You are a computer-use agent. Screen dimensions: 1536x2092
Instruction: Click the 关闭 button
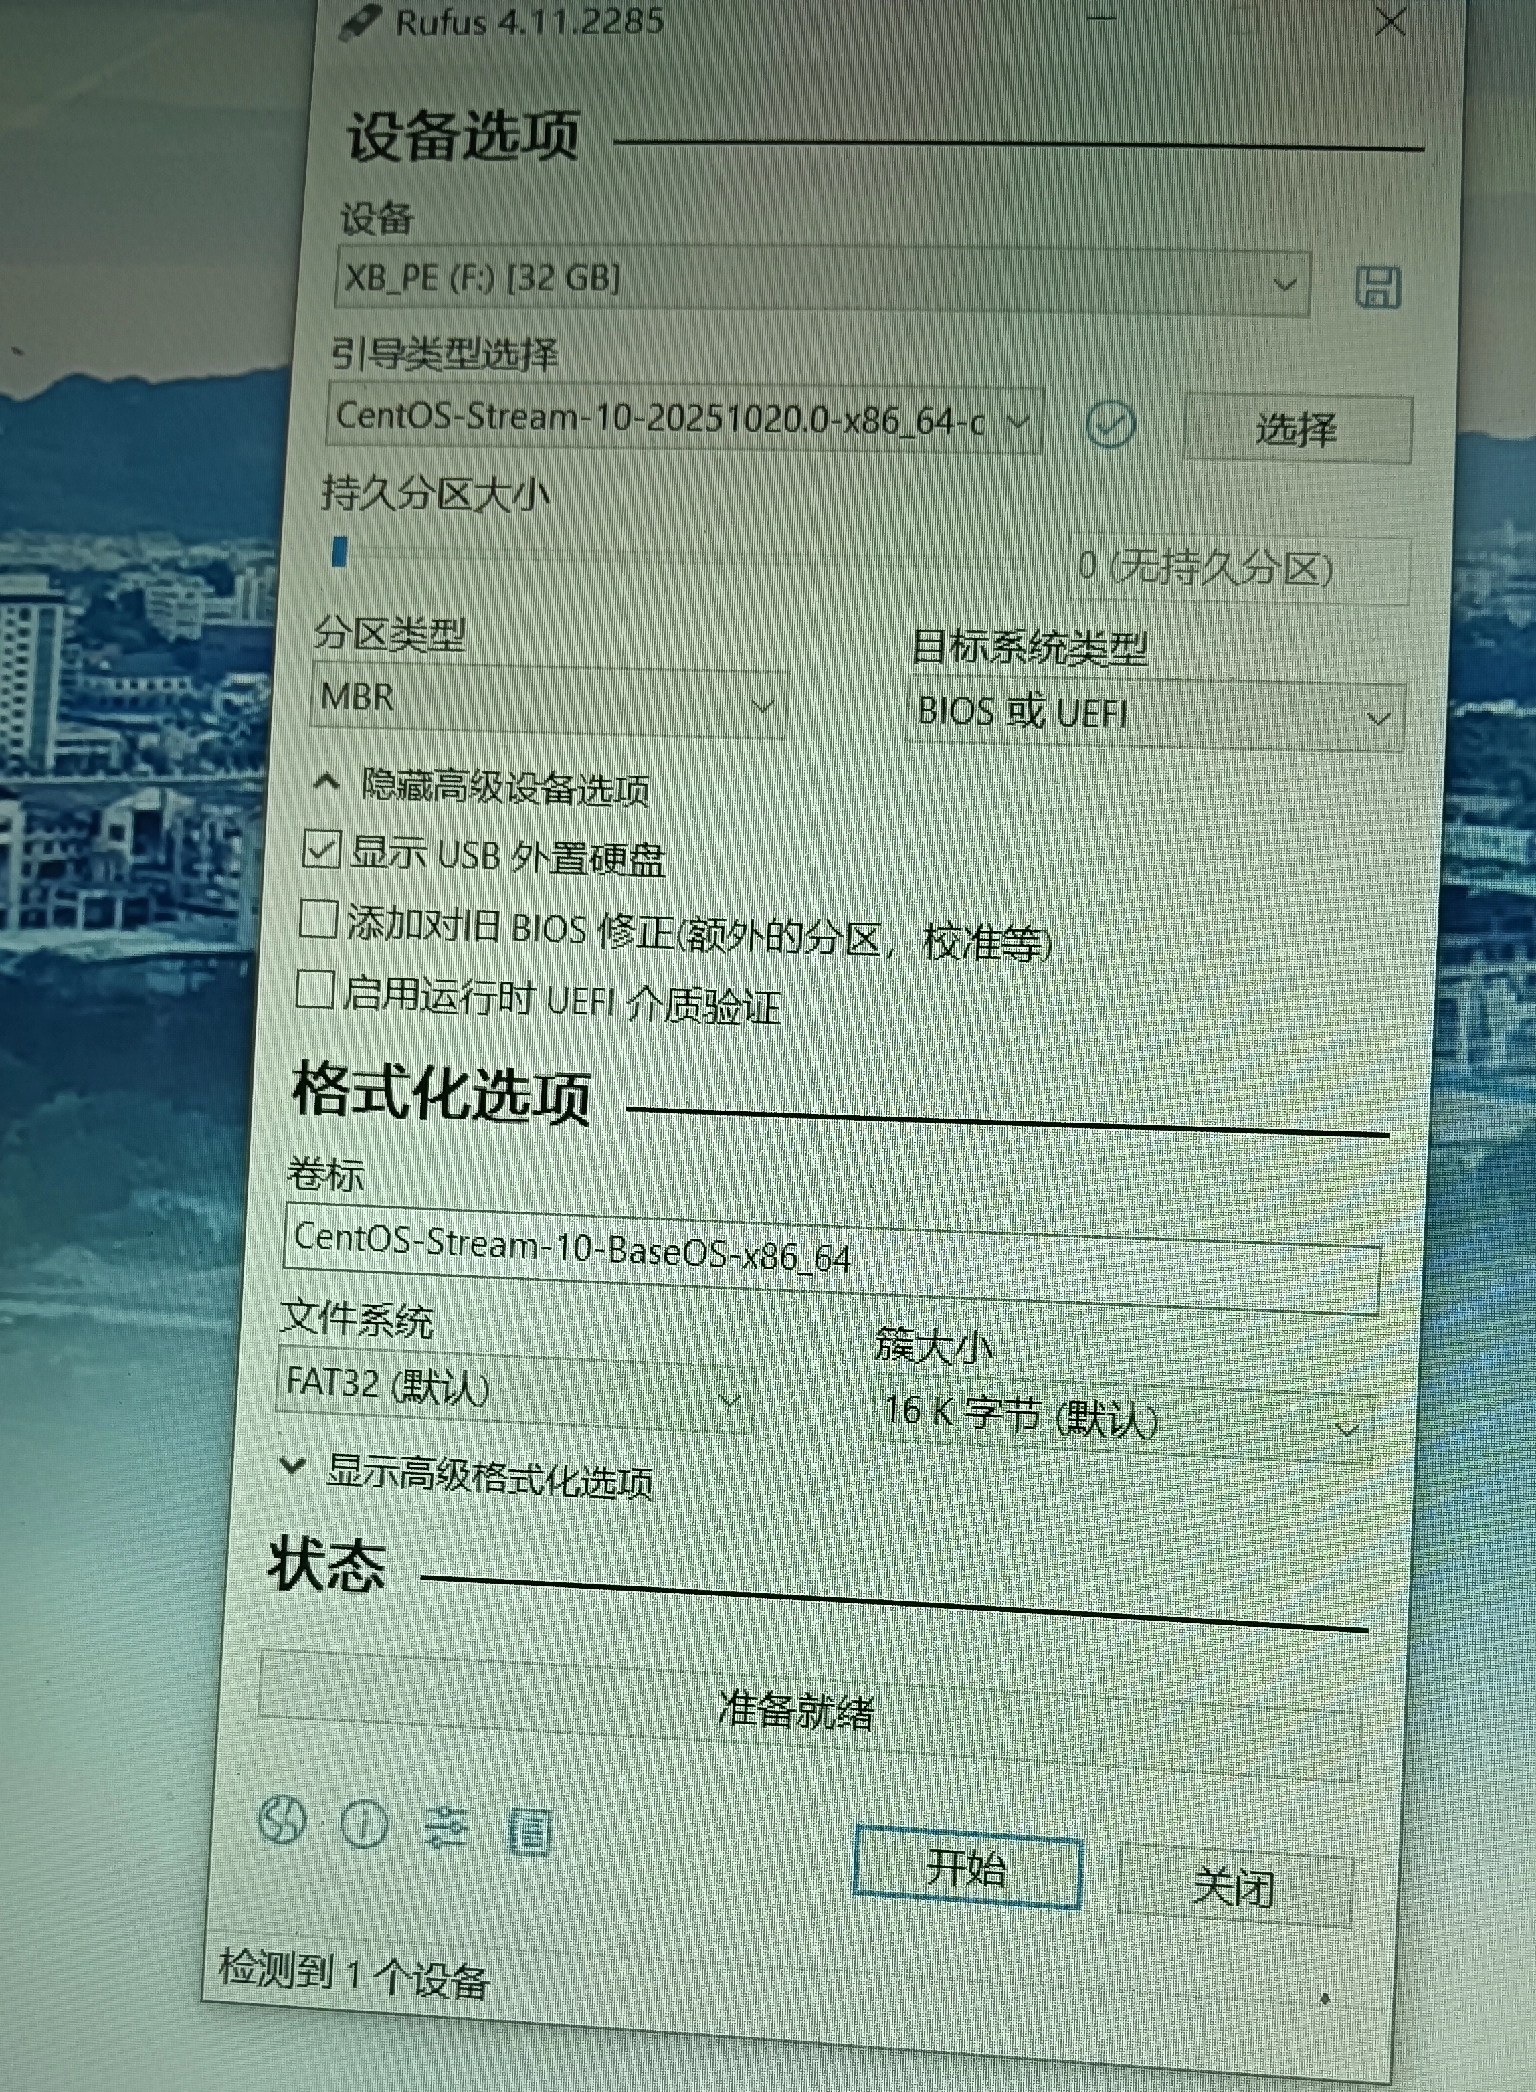pyautogui.click(x=1234, y=1886)
